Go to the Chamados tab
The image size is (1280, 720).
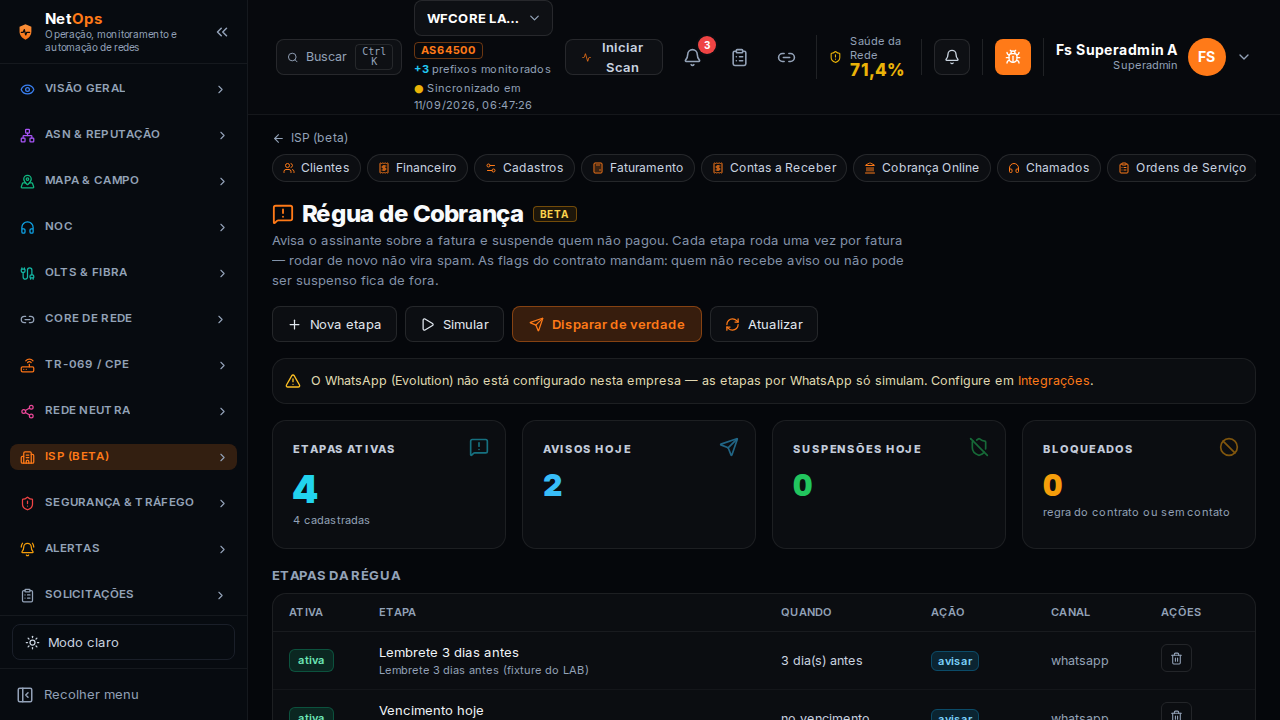coord(1049,168)
